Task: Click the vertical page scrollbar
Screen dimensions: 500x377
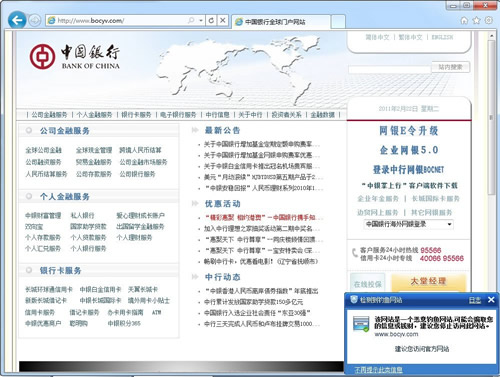Action: (491, 117)
